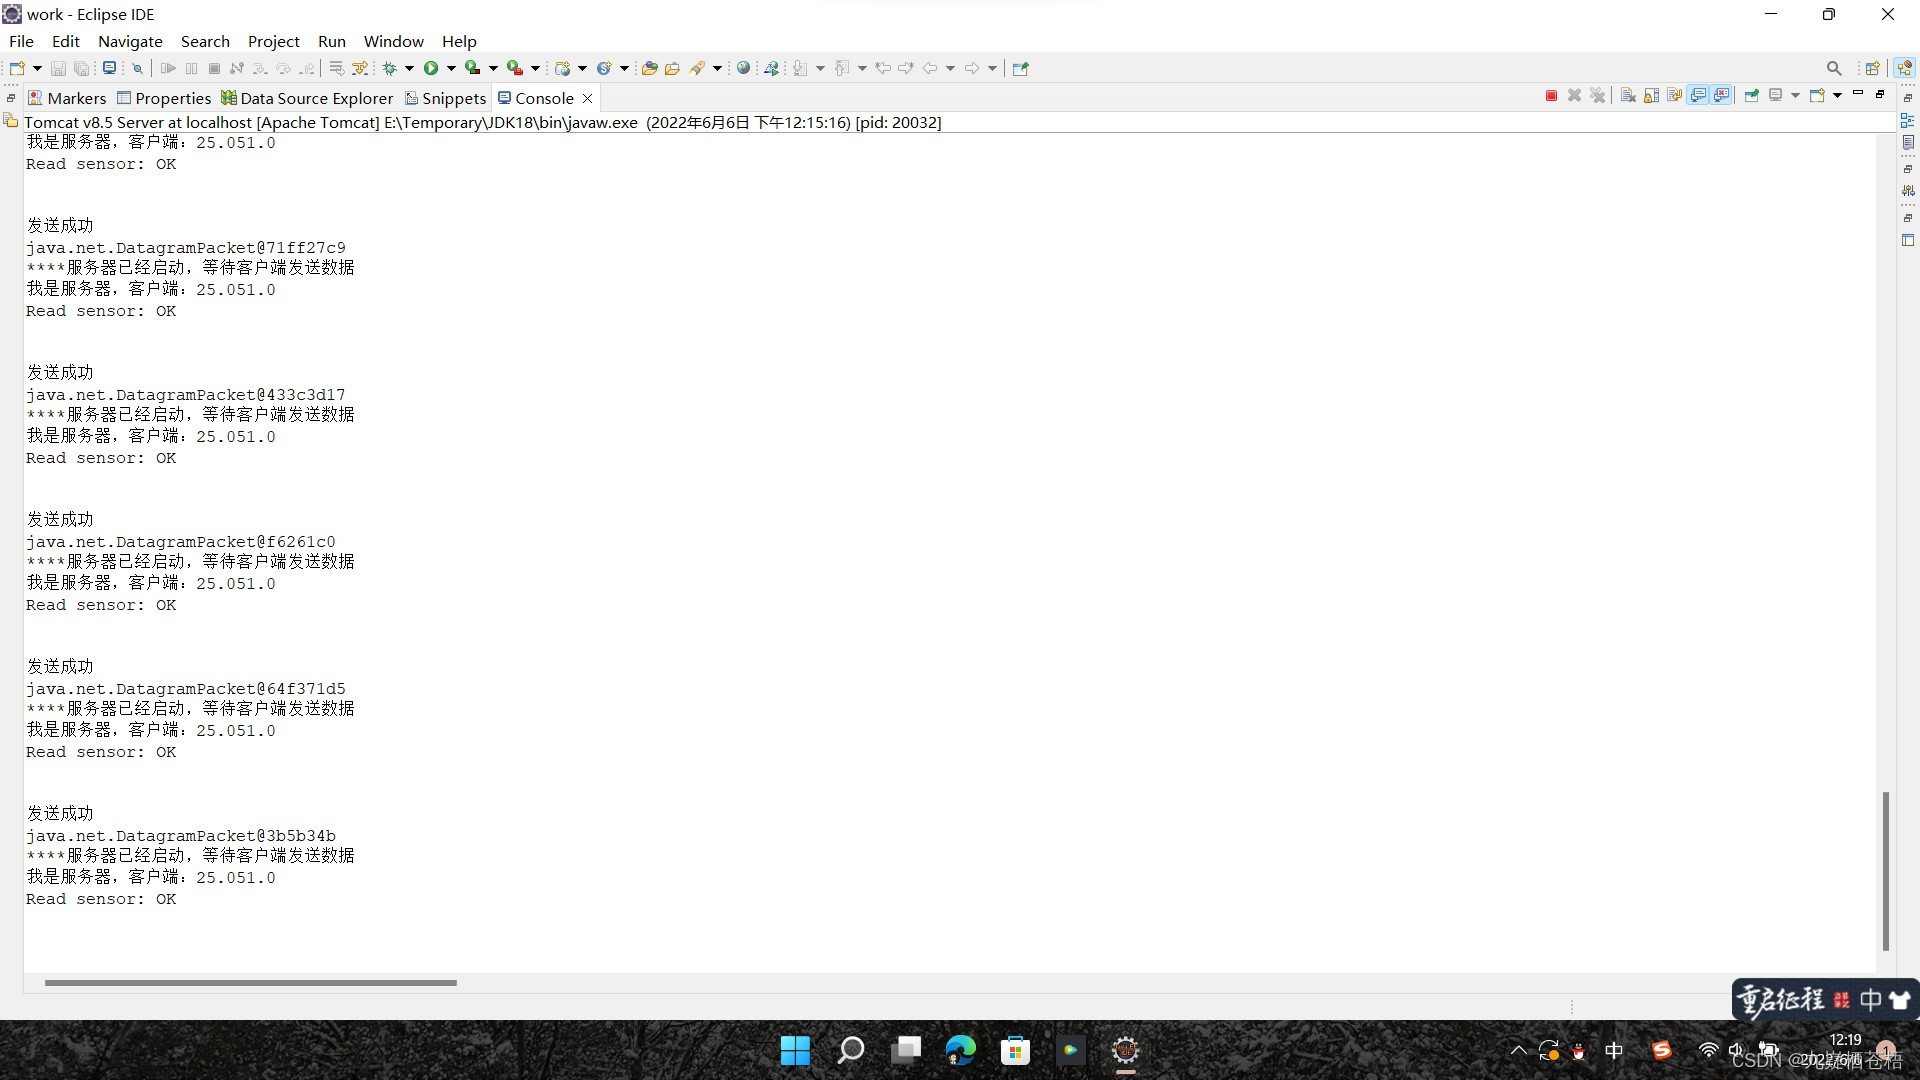Image resolution: width=1920 pixels, height=1080 pixels.
Task: Click the vertical console scrollbar thumb
Action: pyautogui.click(x=1885, y=870)
